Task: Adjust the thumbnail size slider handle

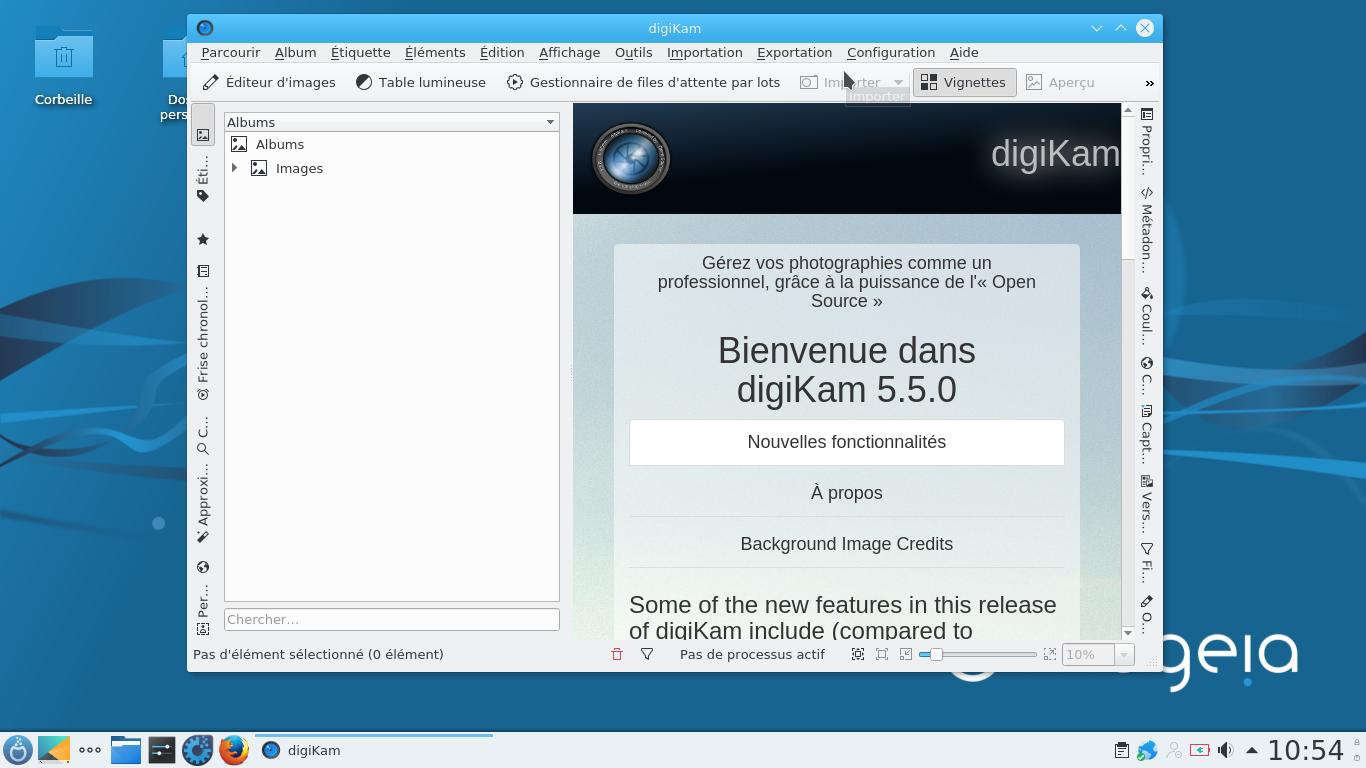Action: click(x=936, y=654)
